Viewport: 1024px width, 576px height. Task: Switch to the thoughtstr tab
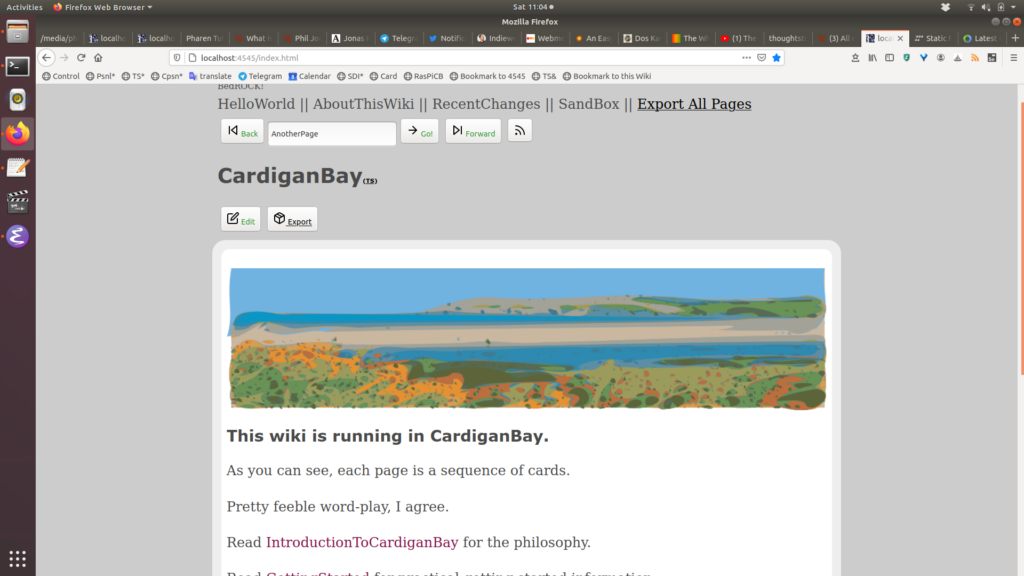tap(787, 38)
